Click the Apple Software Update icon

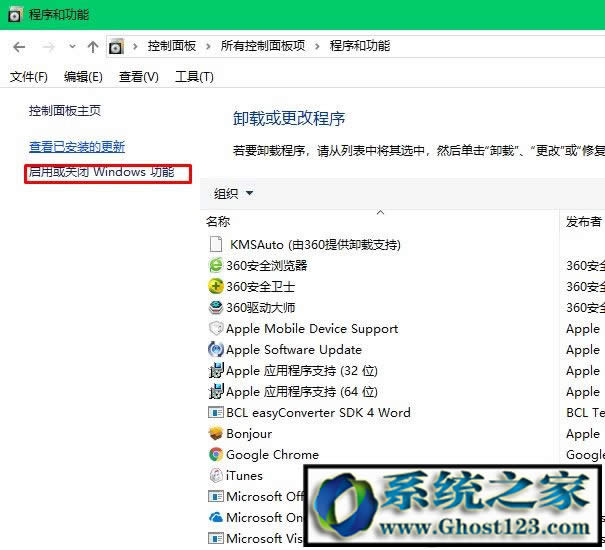tap(215, 349)
